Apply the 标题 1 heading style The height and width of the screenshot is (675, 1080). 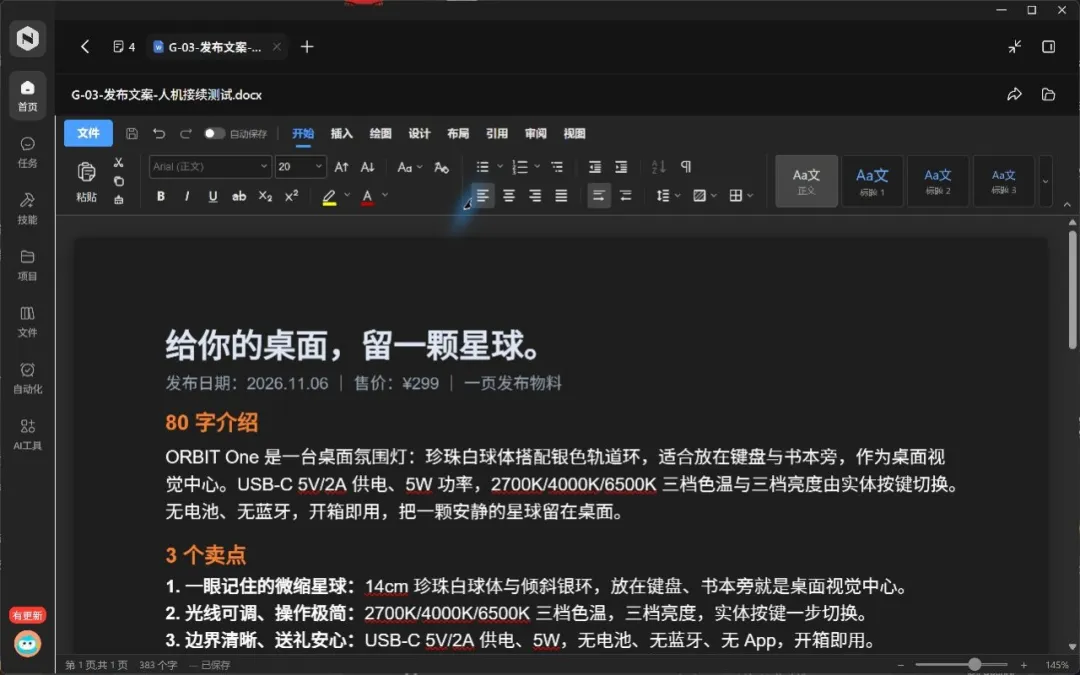(872, 181)
